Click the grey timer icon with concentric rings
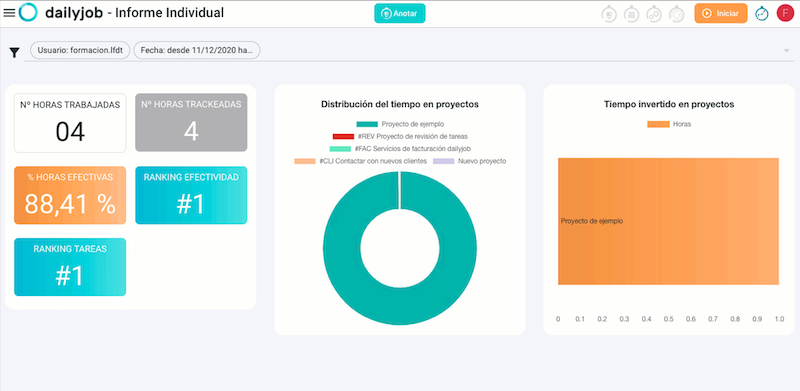Viewport: 800px width, 391px height. click(677, 14)
